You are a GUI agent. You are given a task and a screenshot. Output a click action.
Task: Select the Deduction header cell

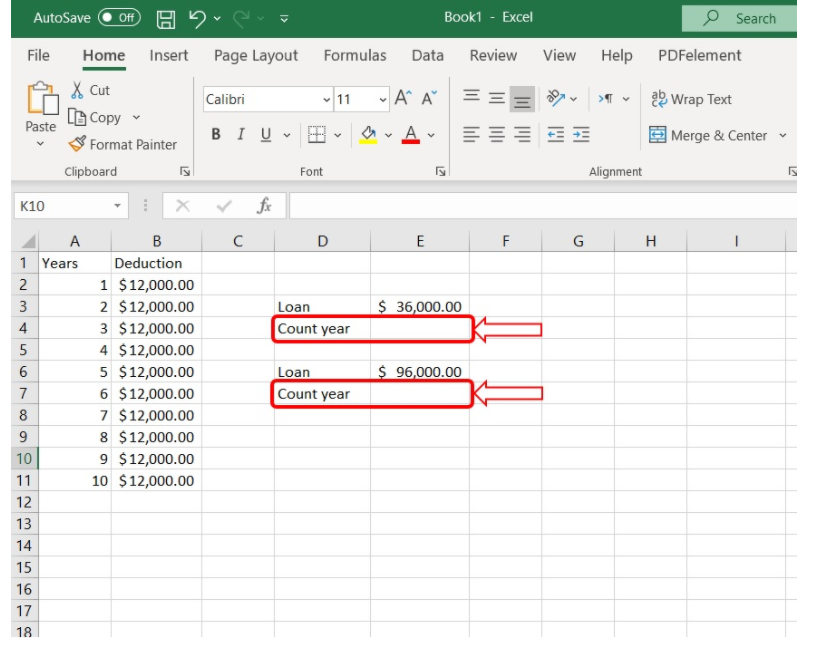(156, 263)
